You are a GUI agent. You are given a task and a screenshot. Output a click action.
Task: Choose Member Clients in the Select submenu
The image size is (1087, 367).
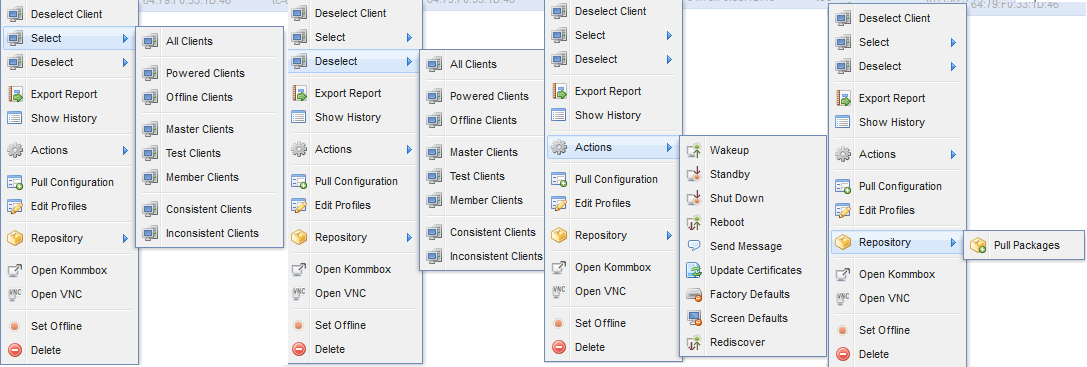click(x=202, y=178)
